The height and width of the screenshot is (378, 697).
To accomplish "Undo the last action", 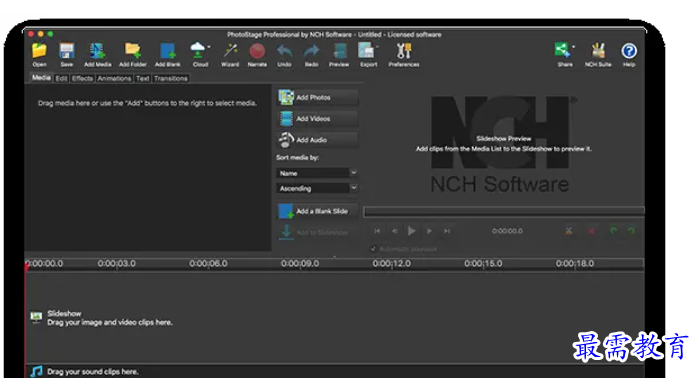I will click(x=284, y=54).
